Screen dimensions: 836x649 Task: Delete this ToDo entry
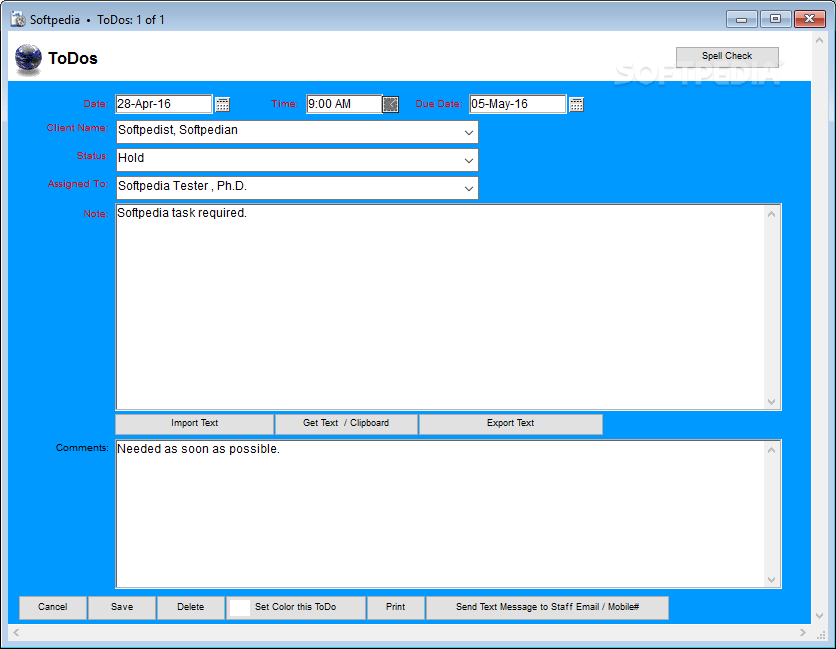(x=190, y=607)
